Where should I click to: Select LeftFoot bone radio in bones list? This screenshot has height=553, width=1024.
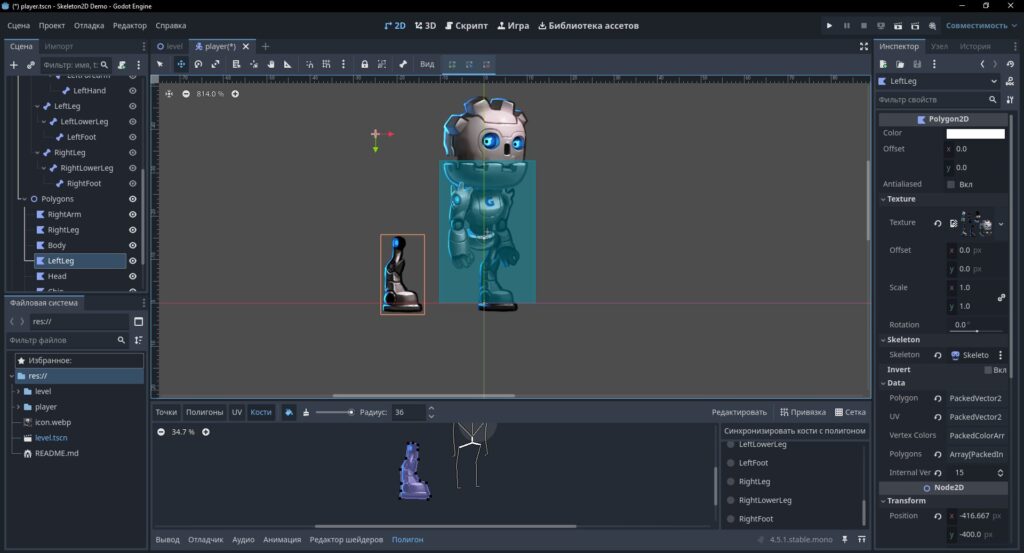(x=731, y=463)
